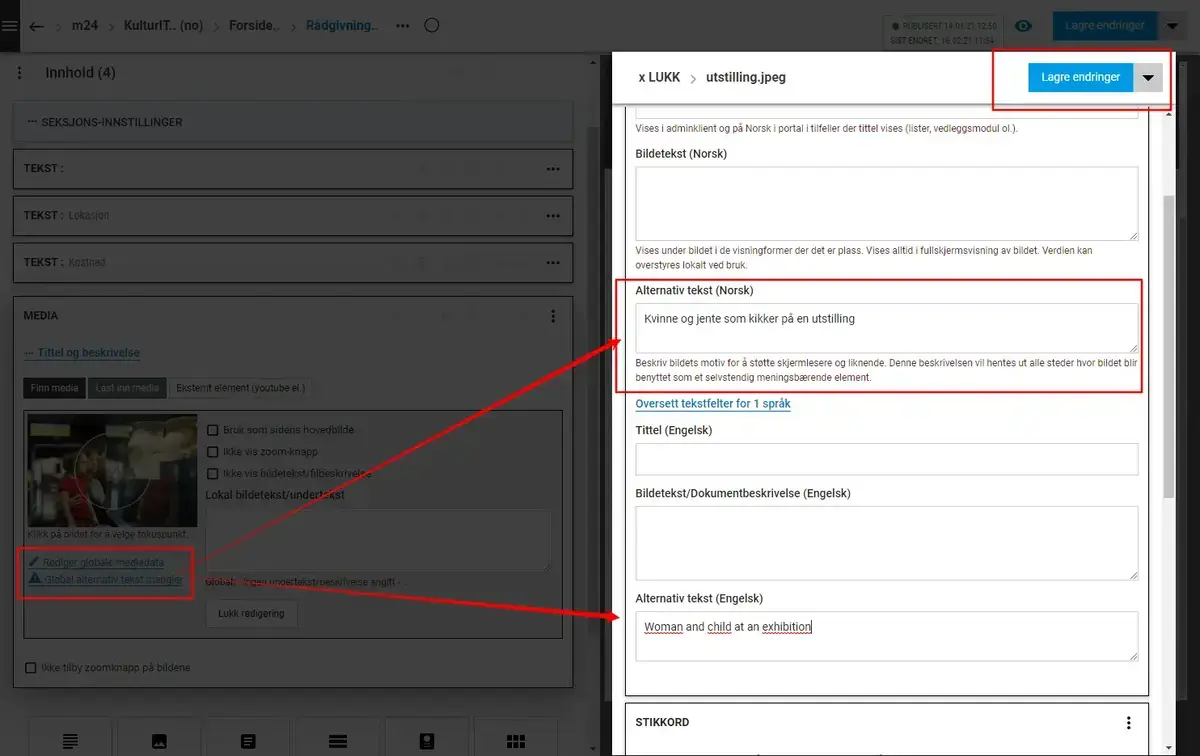Open the ellipsis menu on TEKST: Lokasjon row
The image size is (1200, 756).
click(x=553, y=216)
